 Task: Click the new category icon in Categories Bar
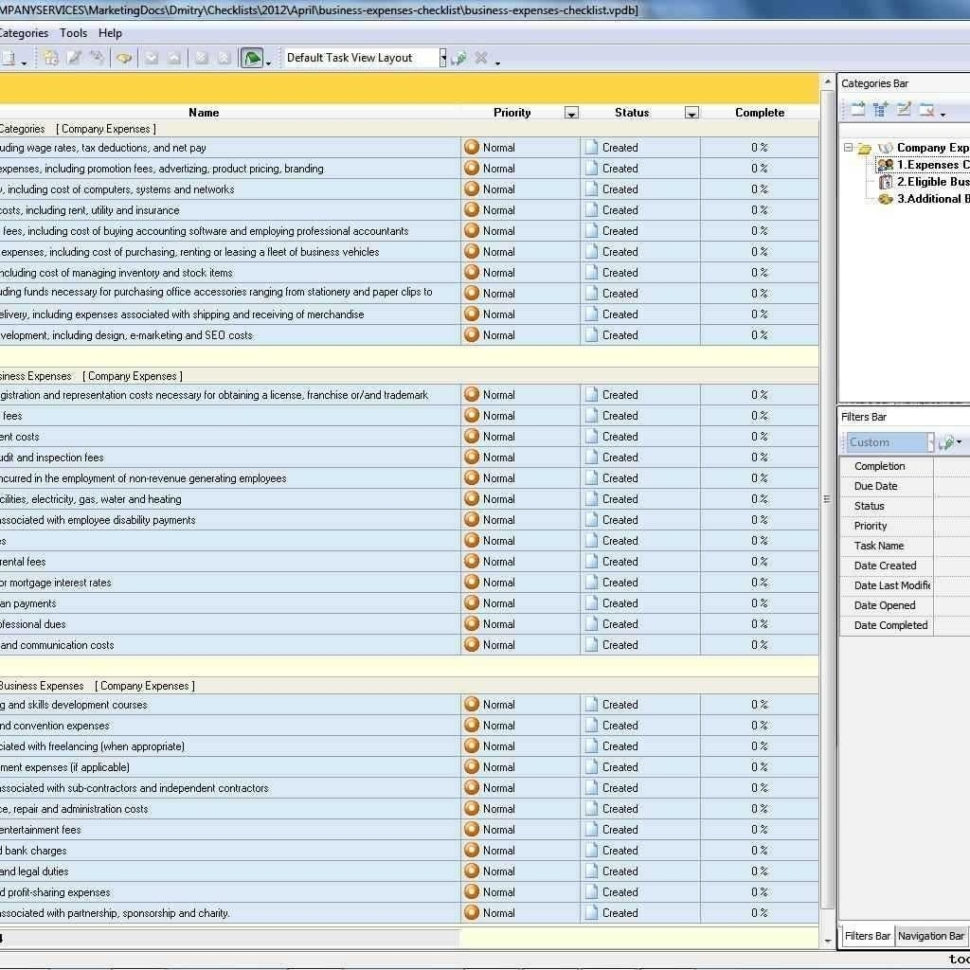(x=858, y=108)
